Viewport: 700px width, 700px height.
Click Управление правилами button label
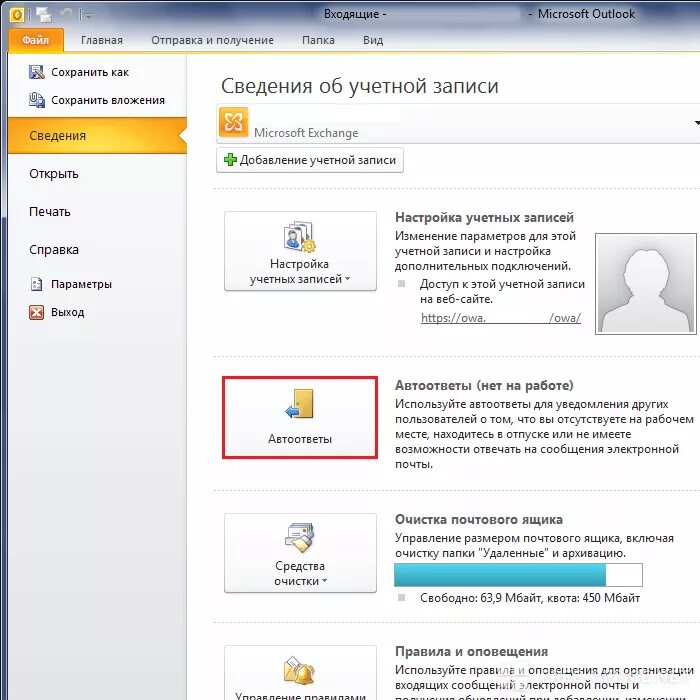[x=300, y=696]
